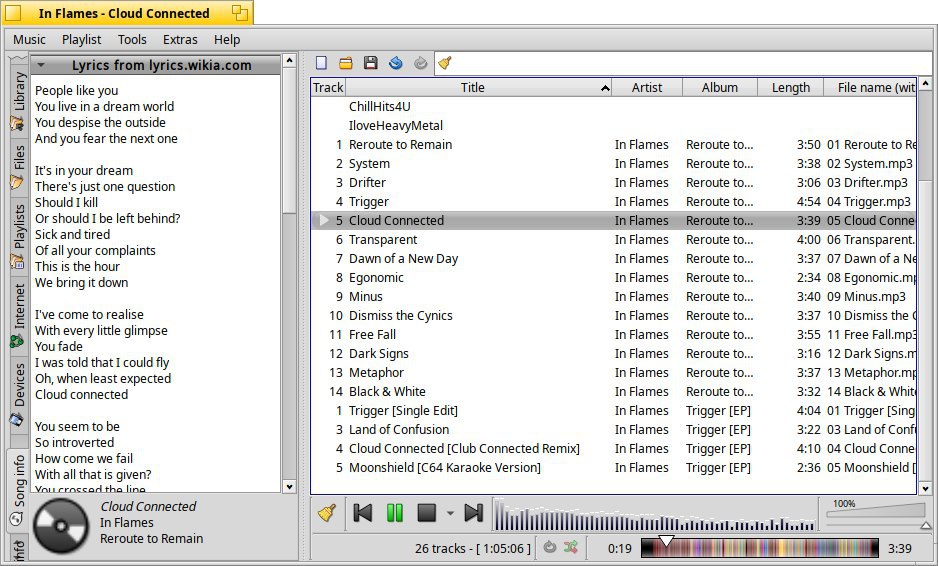The width and height of the screenshot is (938, 566).
Task: Click the audio spectrum analyzer display
Action: [654, 514]
